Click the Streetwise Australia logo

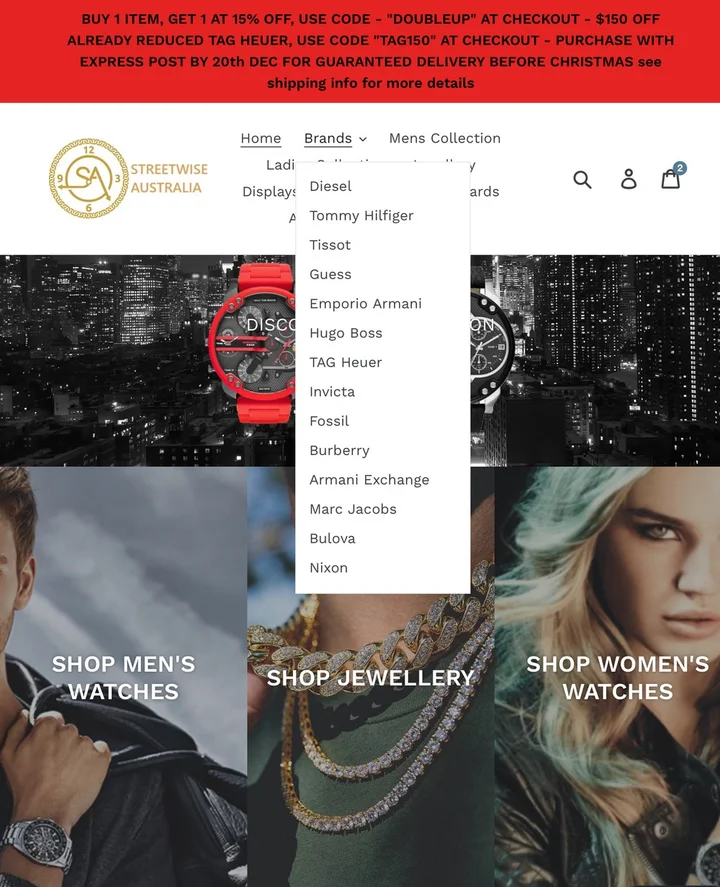(128, 179)
